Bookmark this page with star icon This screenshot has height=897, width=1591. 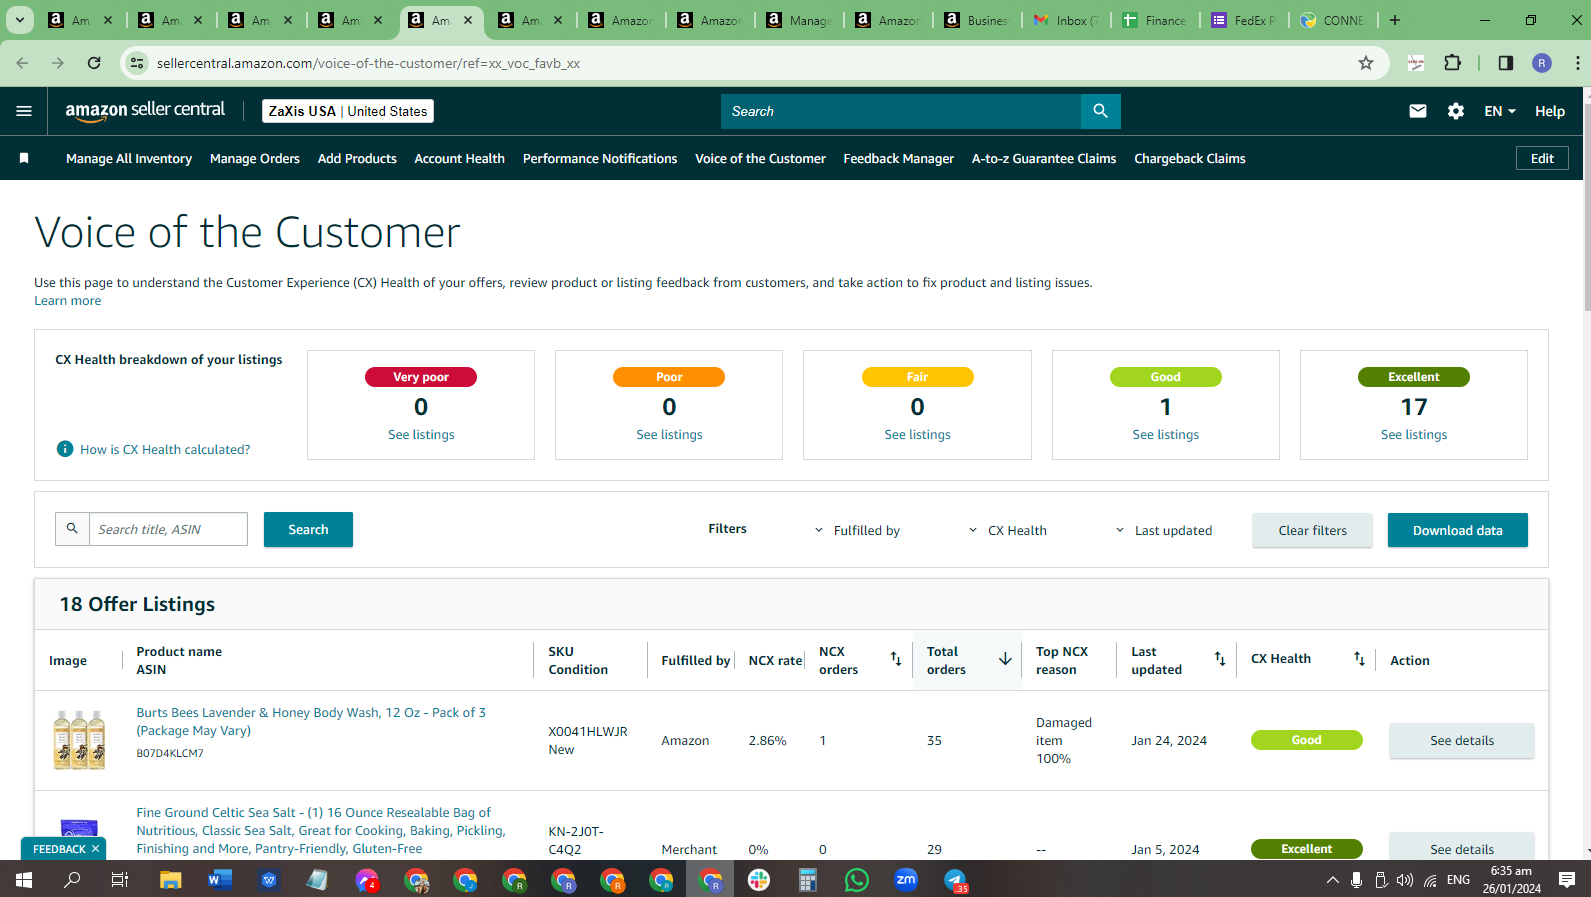(x=1366, y=63)
